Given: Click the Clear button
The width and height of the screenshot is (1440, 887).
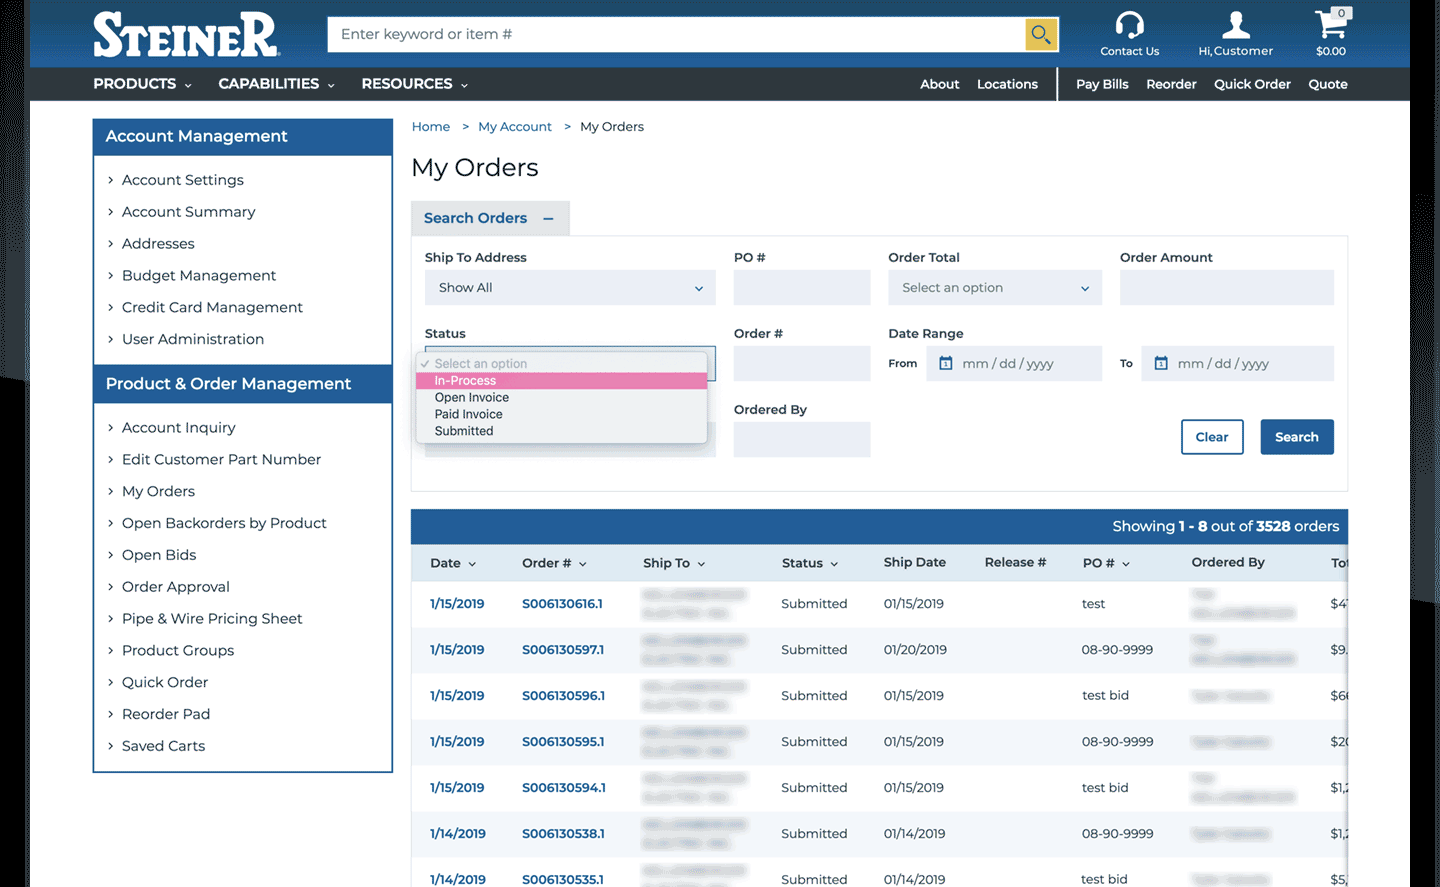Looking at the screenshot, I should (1212, 437).
